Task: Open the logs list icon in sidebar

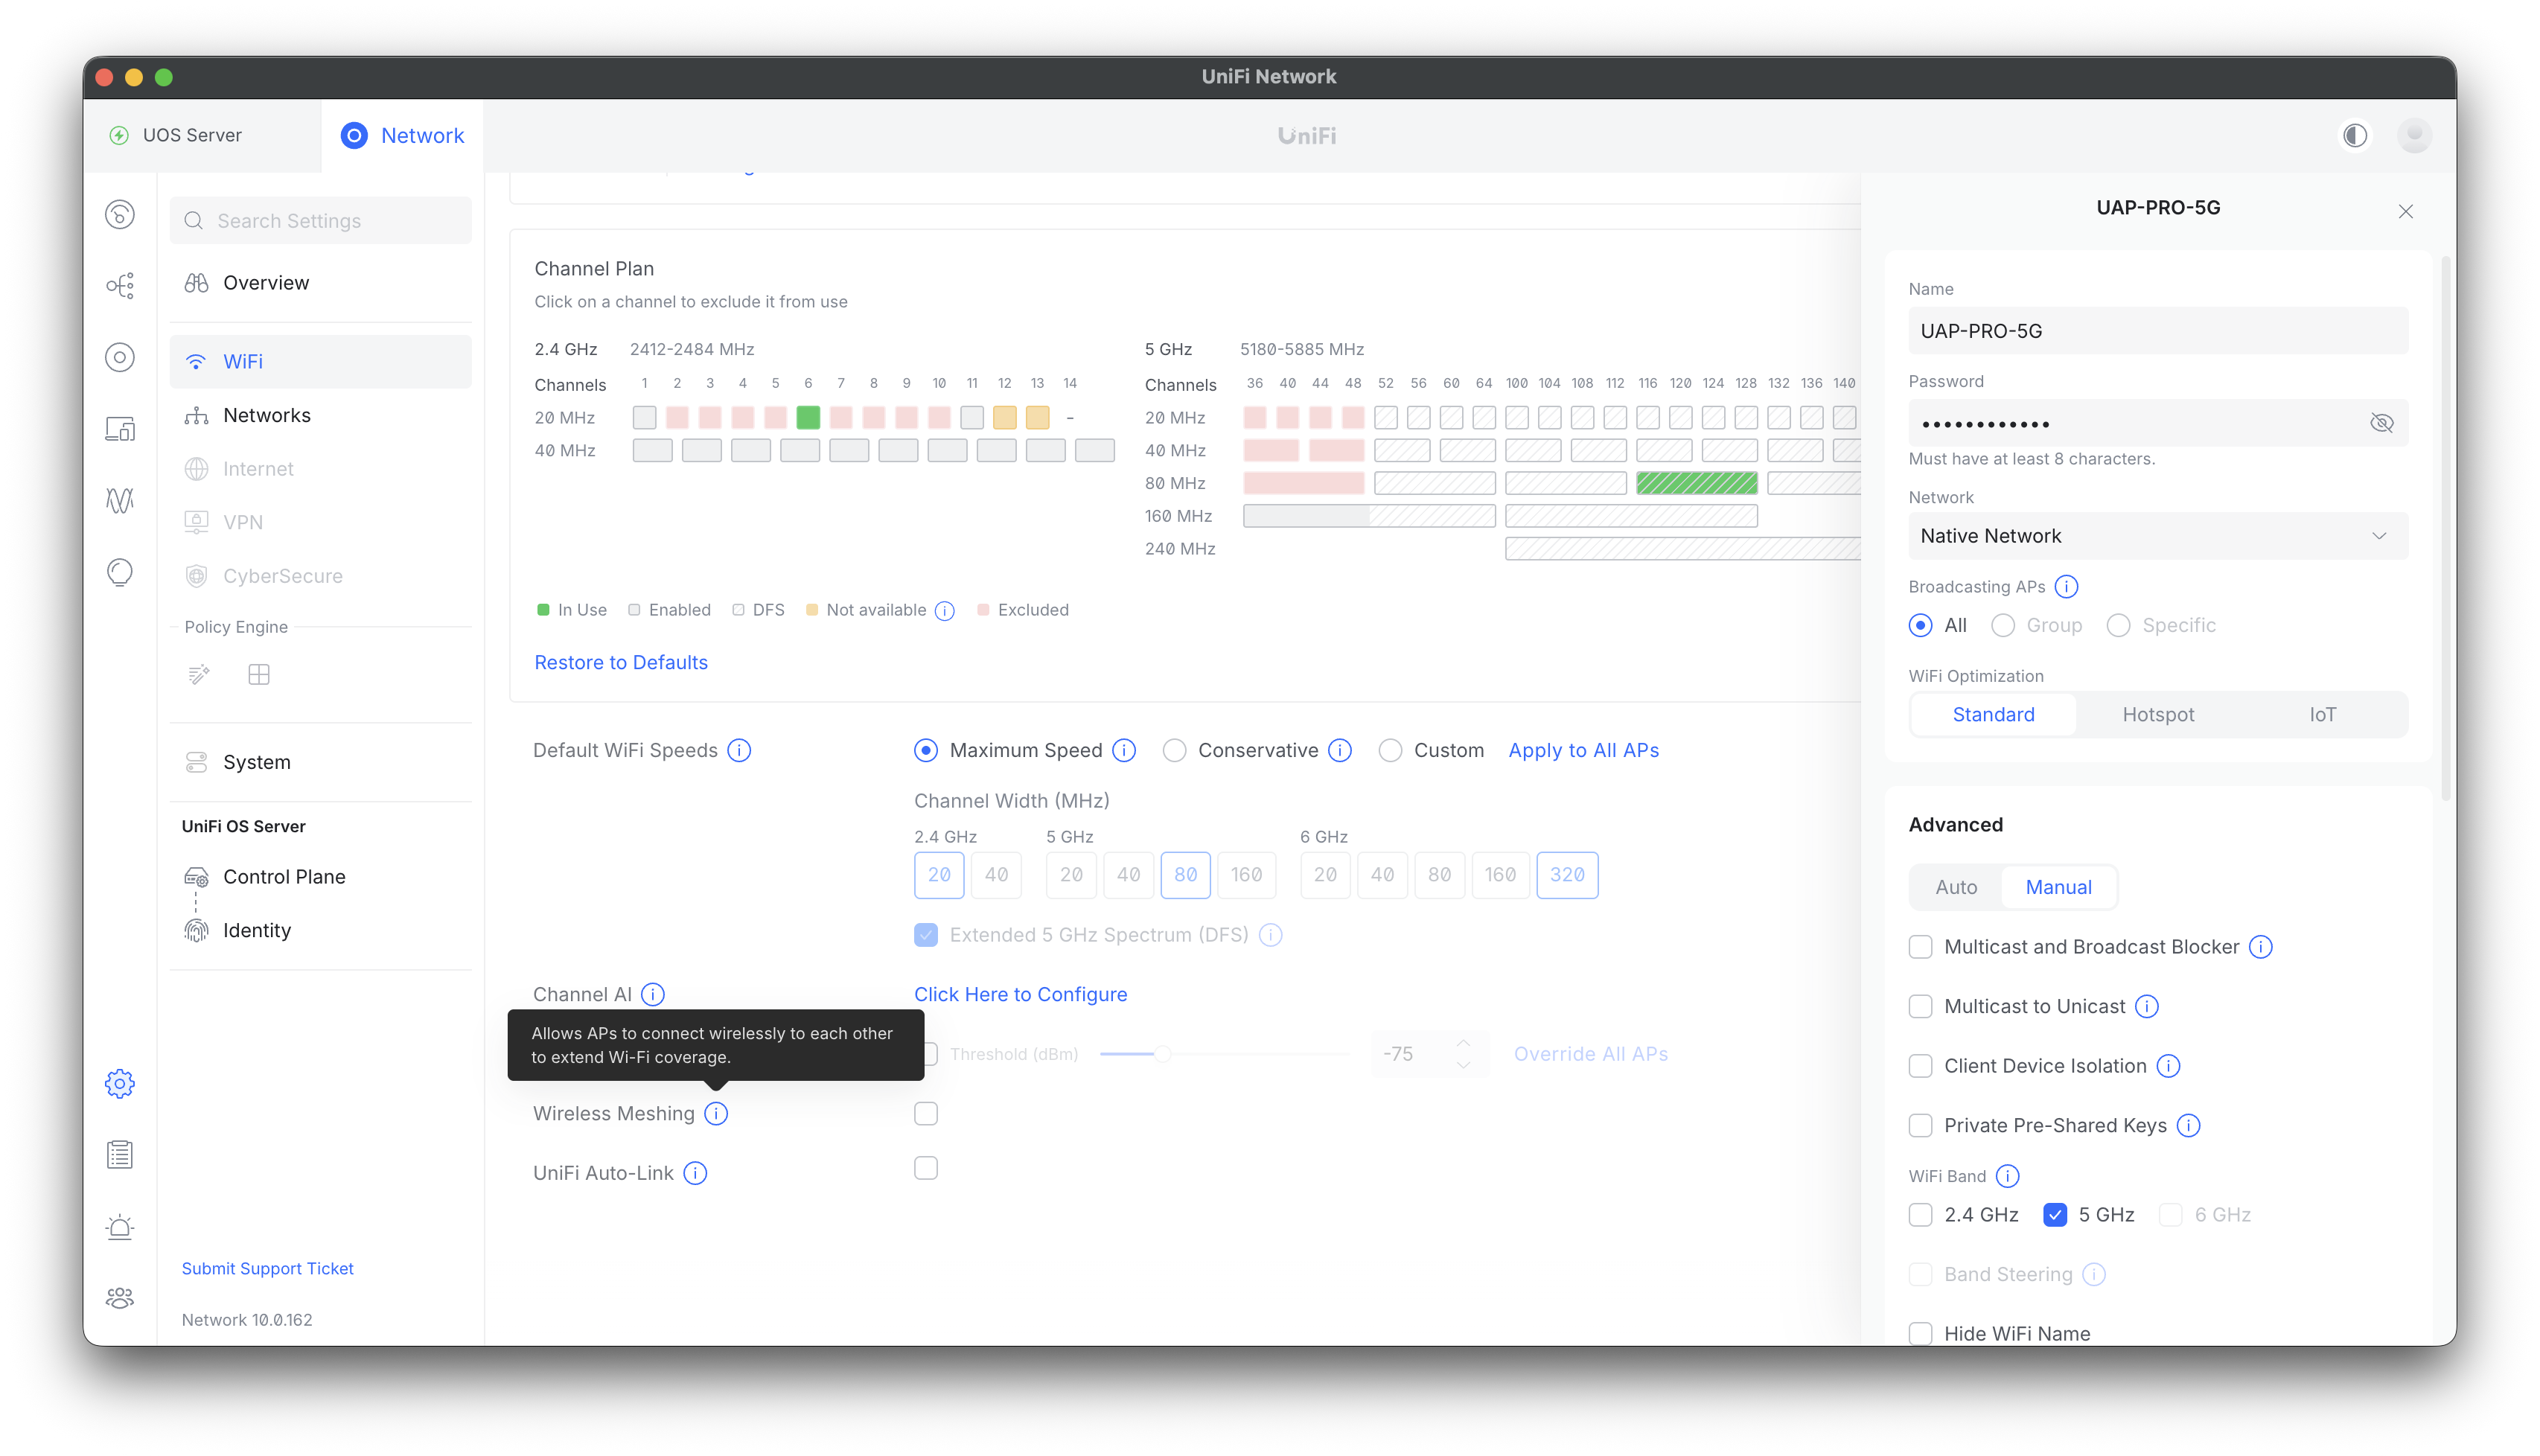Action: (x=120, y=1155)
